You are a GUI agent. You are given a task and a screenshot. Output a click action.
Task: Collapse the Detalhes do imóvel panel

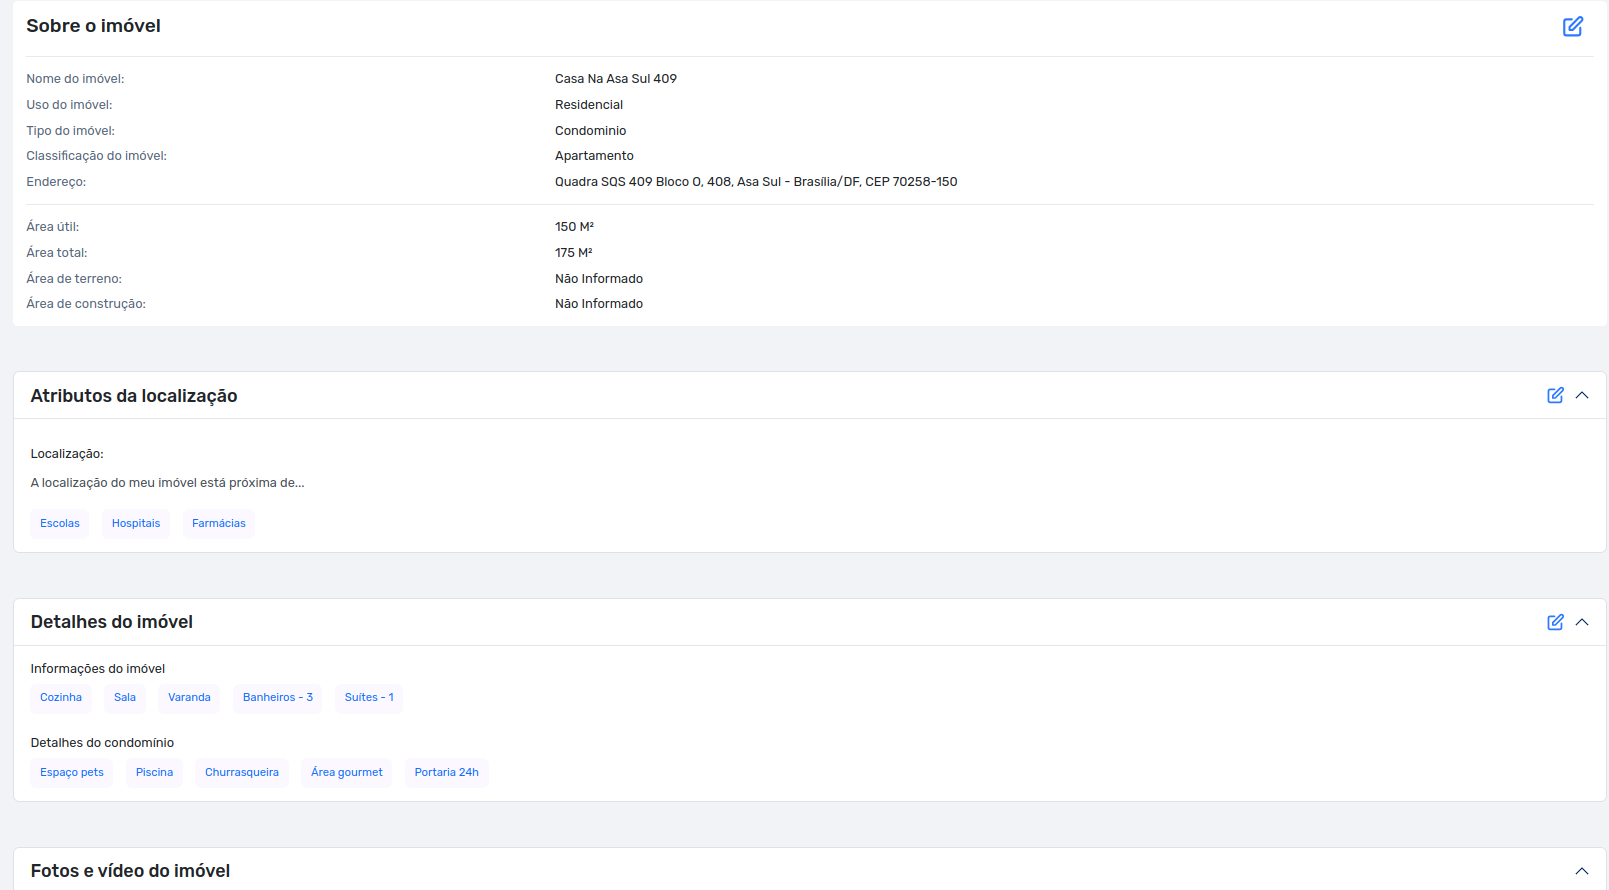pos(1582,622)
